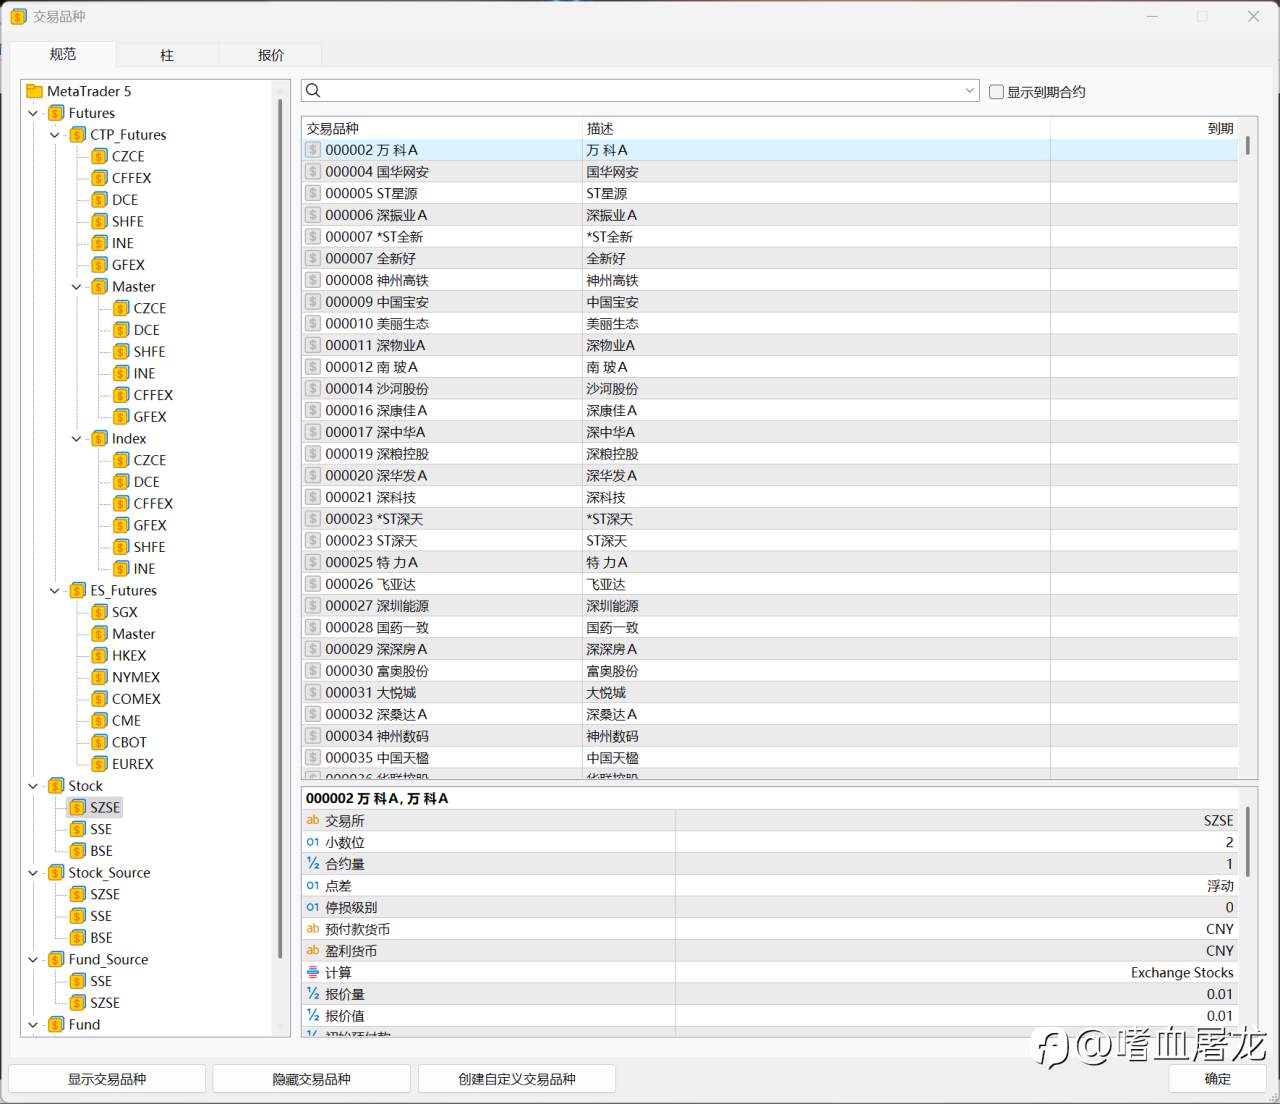Image resolution: width=1280 pixels, height=1104 pixels.
Task: Select row 000012 南玻A
Action: [770, 367]
